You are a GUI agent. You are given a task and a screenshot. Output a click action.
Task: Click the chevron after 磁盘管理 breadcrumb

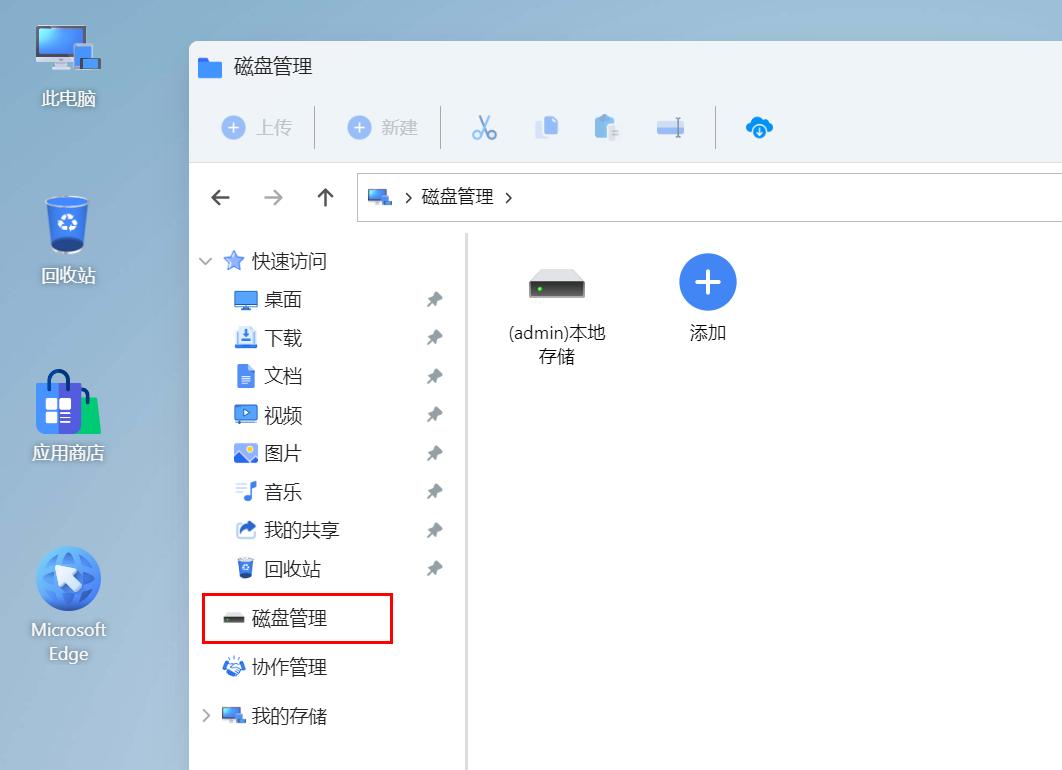510,197
